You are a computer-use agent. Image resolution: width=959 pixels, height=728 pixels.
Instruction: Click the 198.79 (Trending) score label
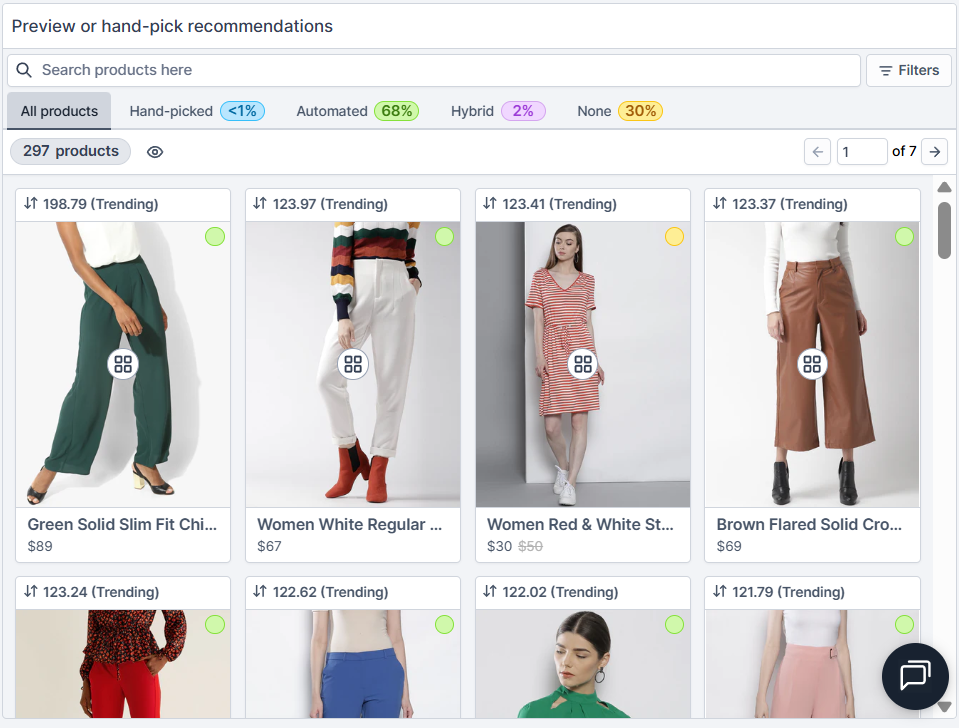[x=100, y=204]
